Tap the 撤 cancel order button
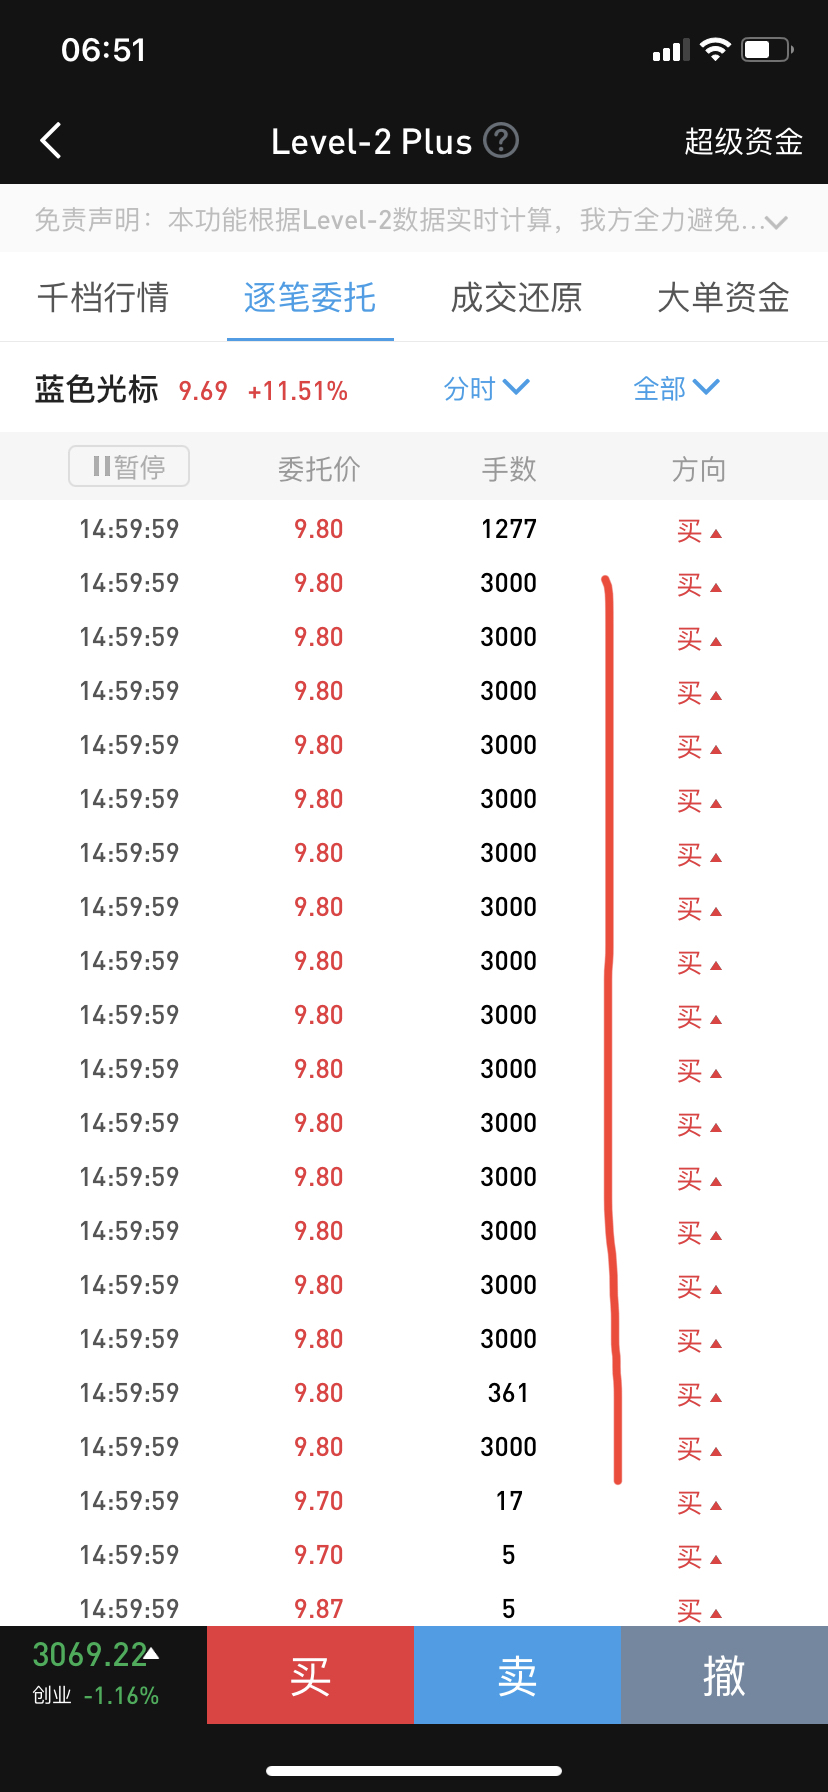The image size is (828, 1792). click(x=724, y=1675)
